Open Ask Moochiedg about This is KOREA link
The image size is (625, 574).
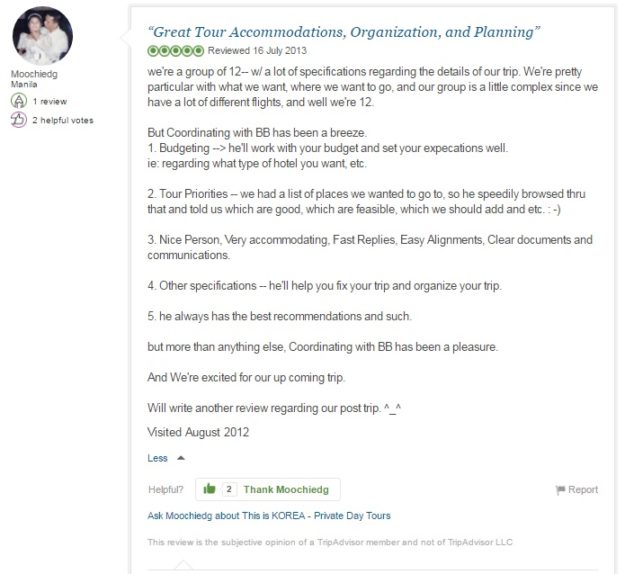pos(269,515)
